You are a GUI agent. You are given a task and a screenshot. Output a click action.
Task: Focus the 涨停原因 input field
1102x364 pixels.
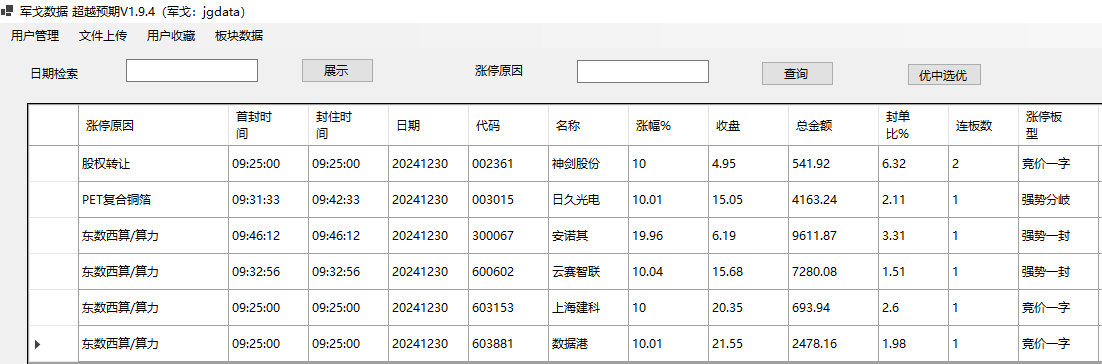(x=642, y=72)
